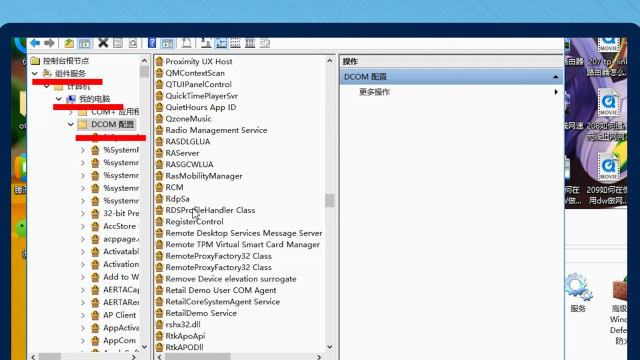The height and width of the screenshot is (360, 640).
Task: Click list pane scroll-down arrow
Action: click(x=329, y=347)
